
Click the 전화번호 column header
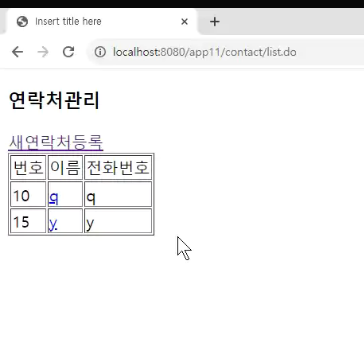click(x=118, y=167)
